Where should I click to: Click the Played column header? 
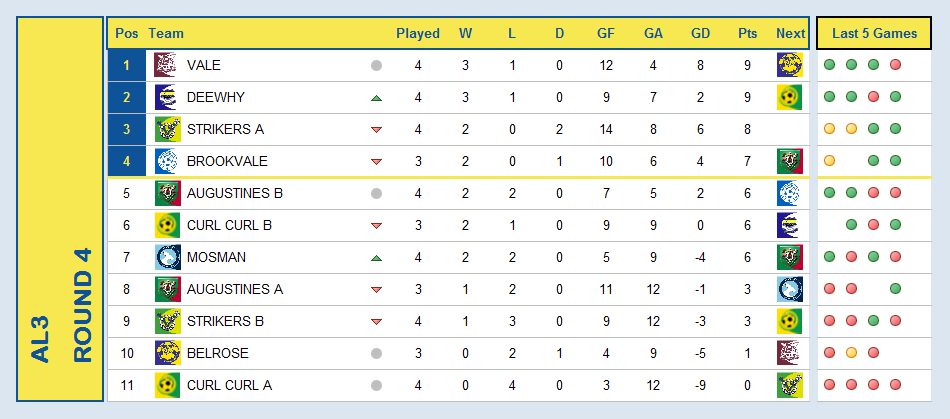pos(418,34)
